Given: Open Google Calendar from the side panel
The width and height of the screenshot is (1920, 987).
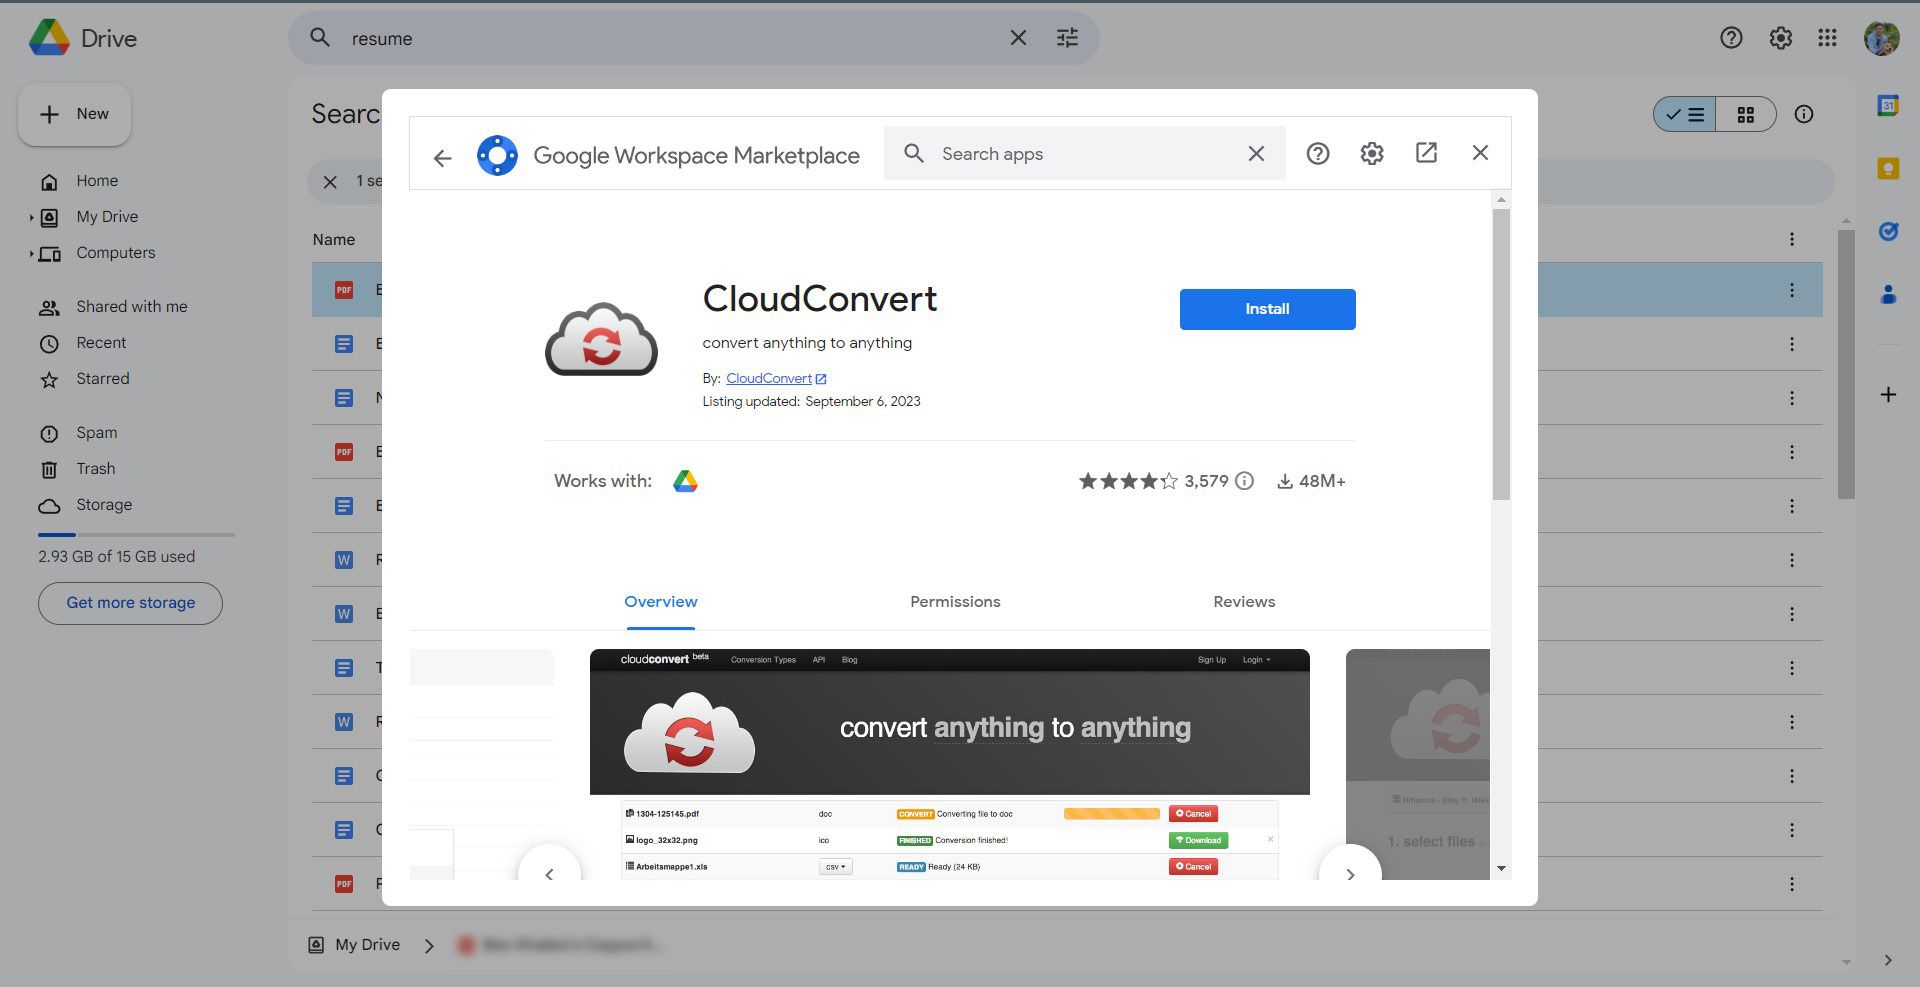Looking at the screenshot, I should [x=1886, y=103].
